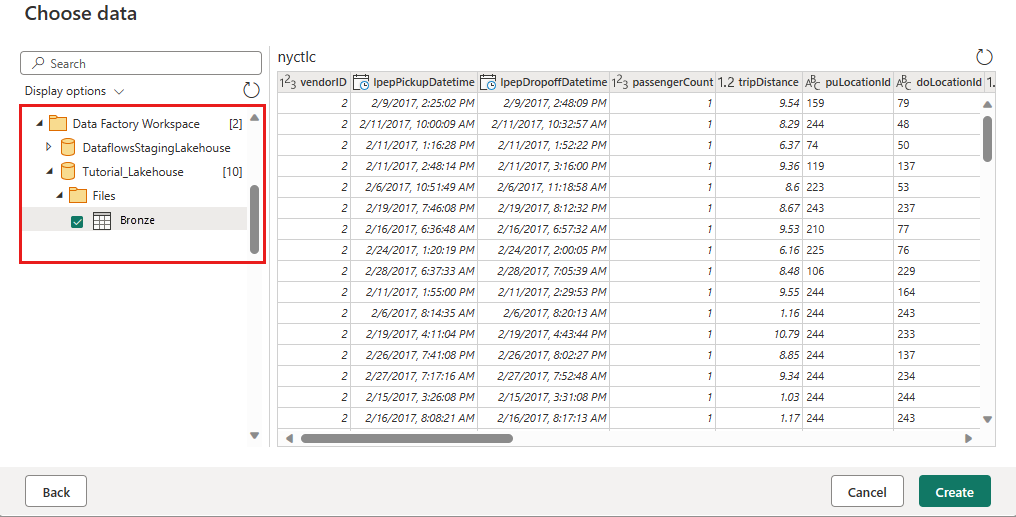Screen dimensions: 1016x517
Task: Click in the Search input field
Action: click(141, 63)
